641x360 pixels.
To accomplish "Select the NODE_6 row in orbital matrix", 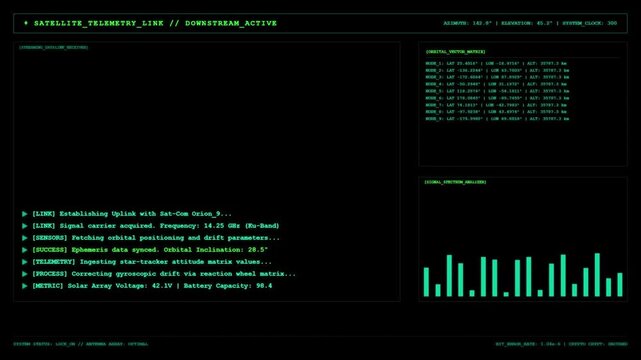I will tap(497, 98).
